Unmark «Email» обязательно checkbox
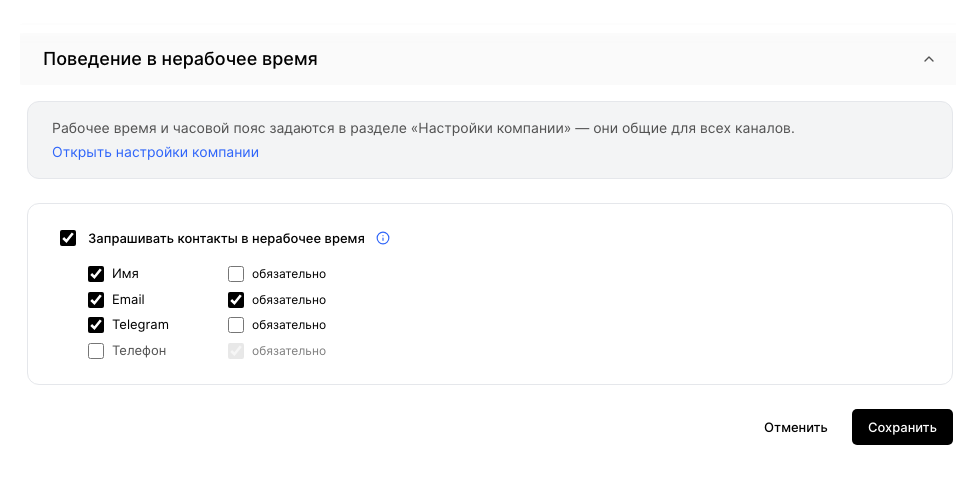 [236, 300]
